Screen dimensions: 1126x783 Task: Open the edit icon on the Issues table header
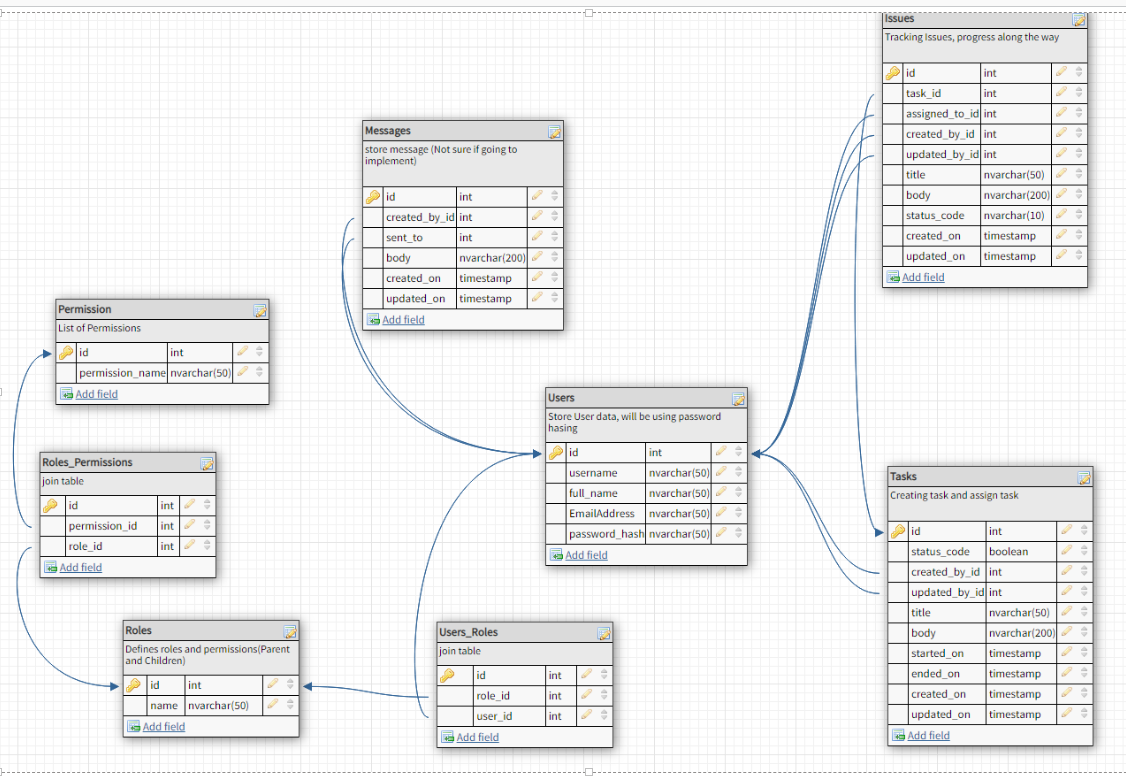[1078, 18]
